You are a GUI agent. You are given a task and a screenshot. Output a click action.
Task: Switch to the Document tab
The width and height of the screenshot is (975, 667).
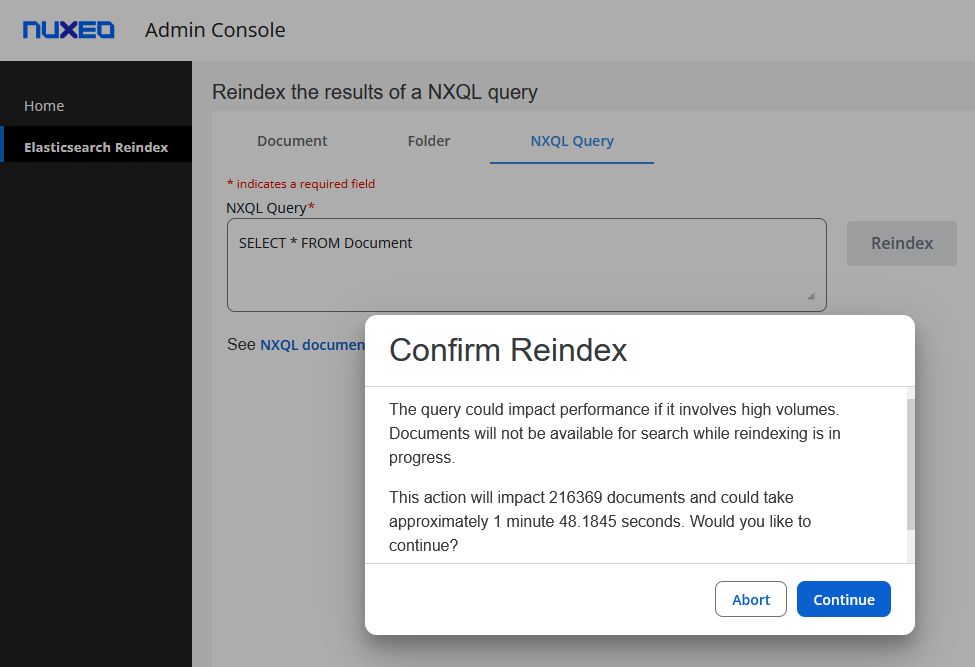[x=292, y=141]
